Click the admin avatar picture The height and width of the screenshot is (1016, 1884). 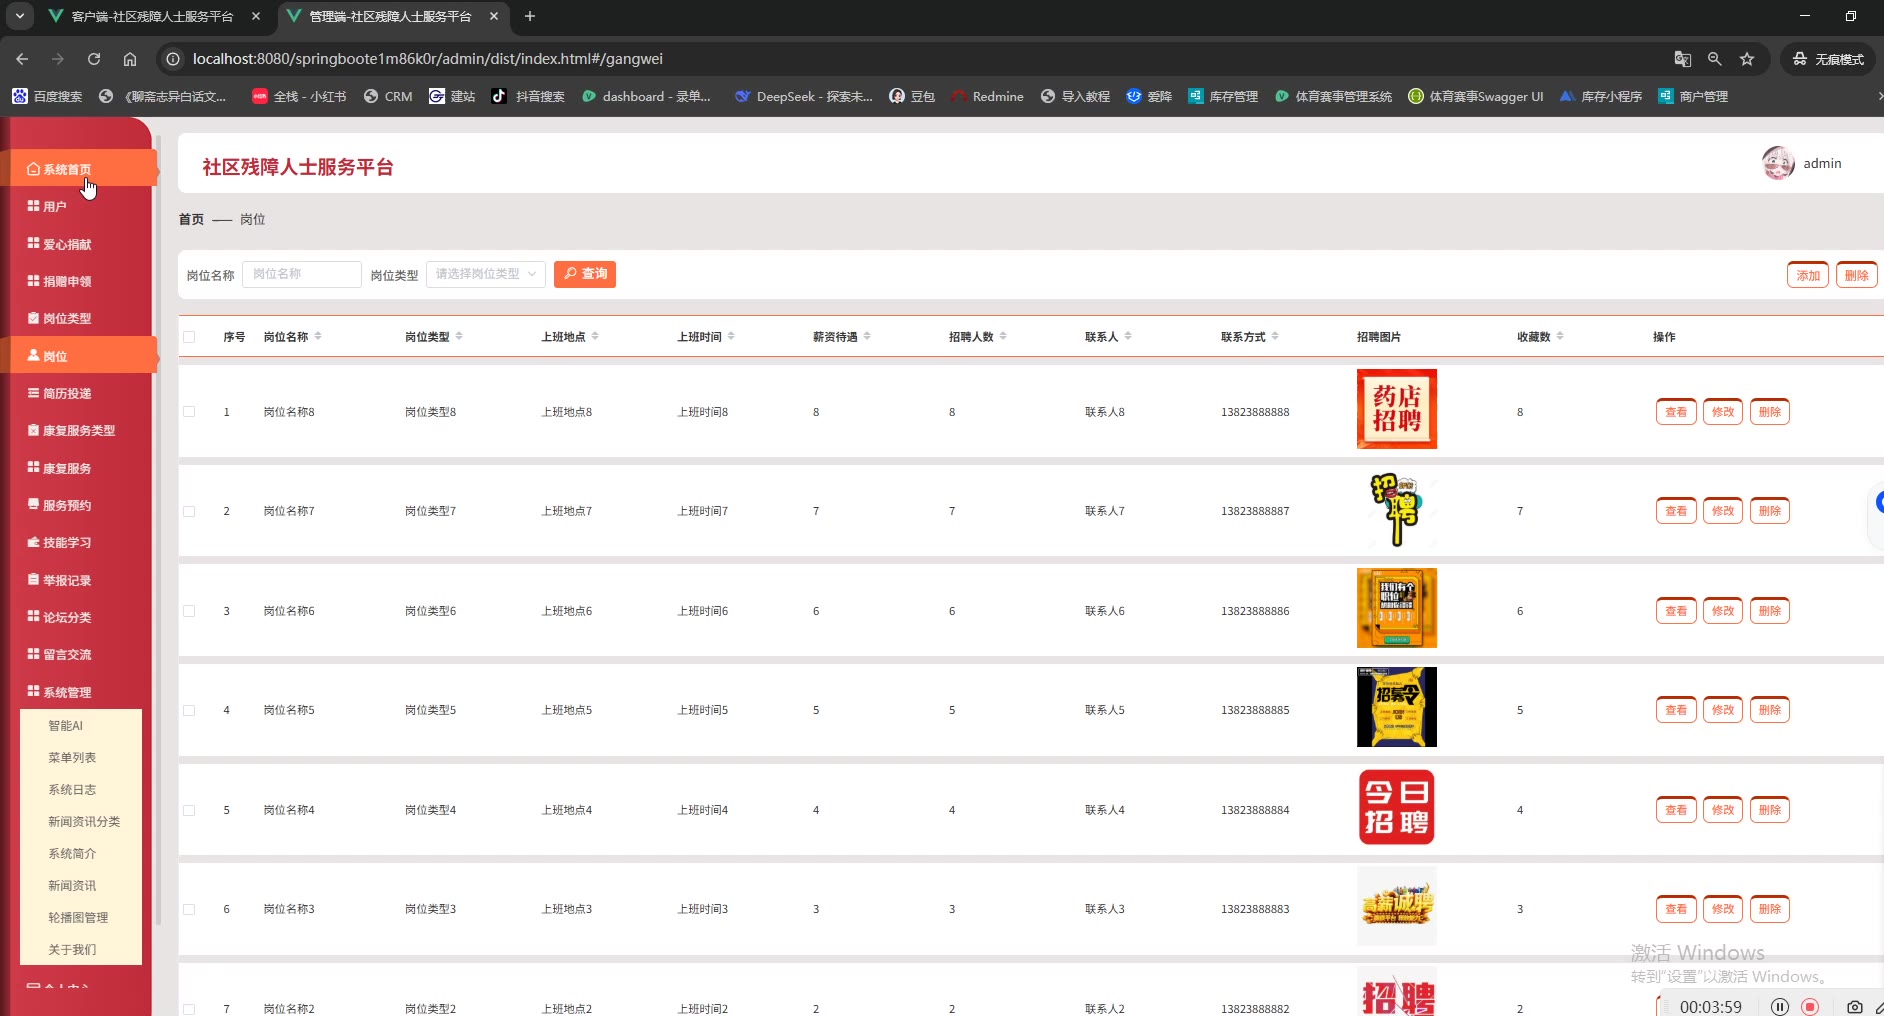pyautogui.click(x=1778, y=163)
